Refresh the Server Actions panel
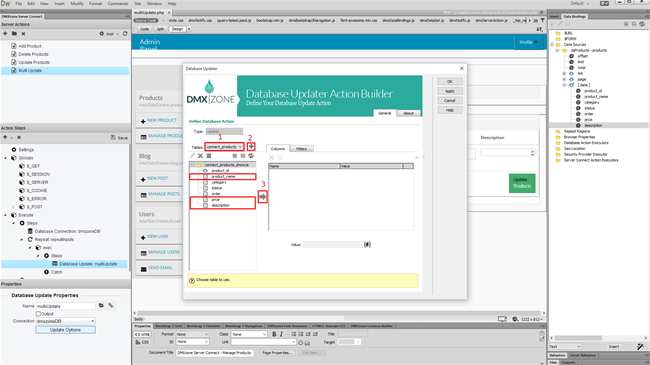This screenshot has height=365, width=650. [x=125, y=34]
